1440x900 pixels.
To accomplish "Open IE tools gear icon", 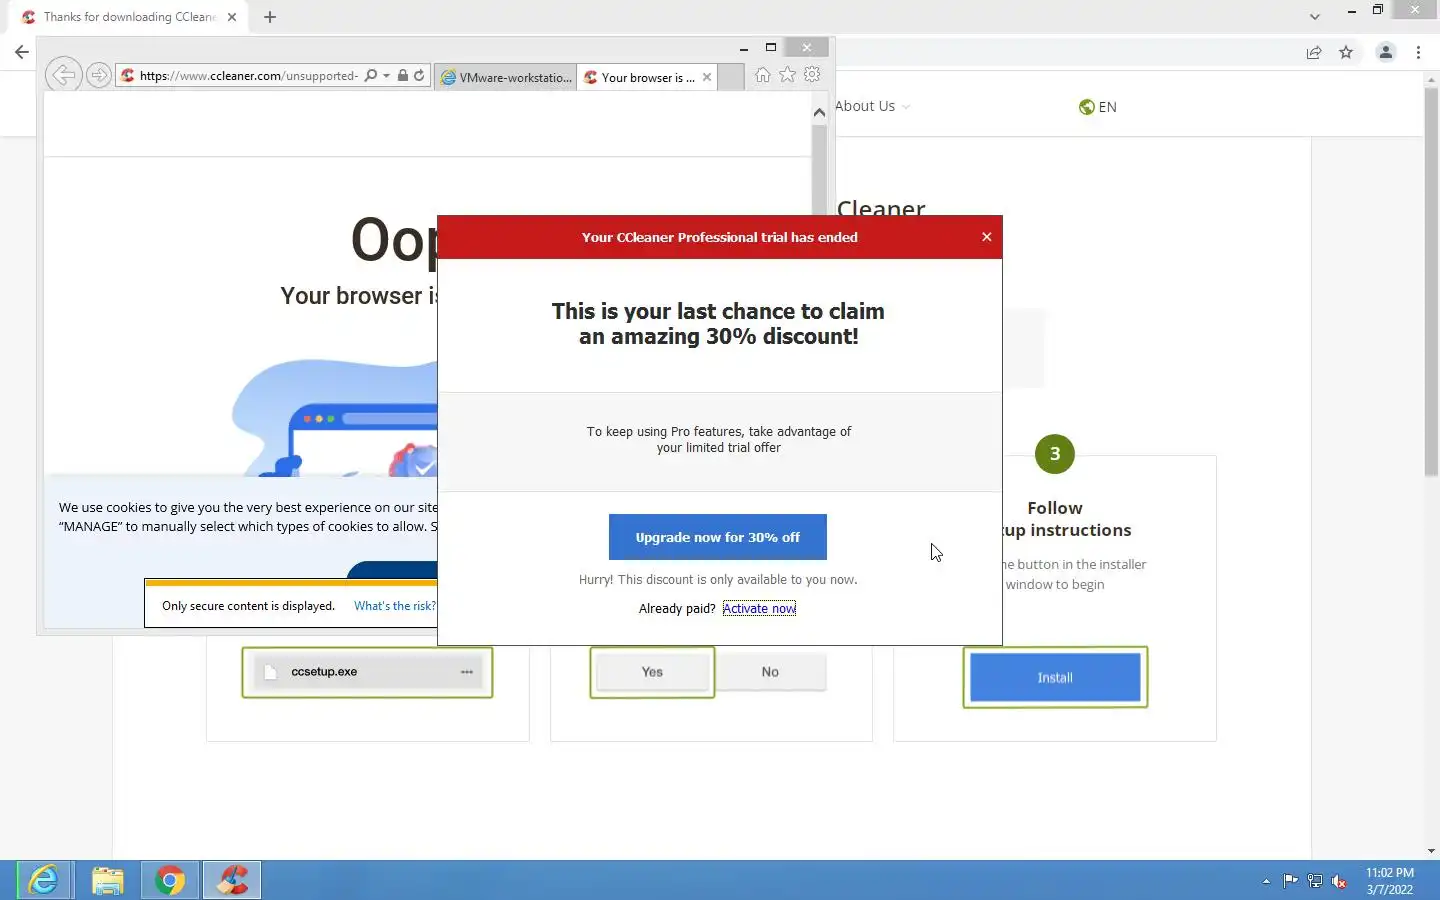I will coord(812,75).
